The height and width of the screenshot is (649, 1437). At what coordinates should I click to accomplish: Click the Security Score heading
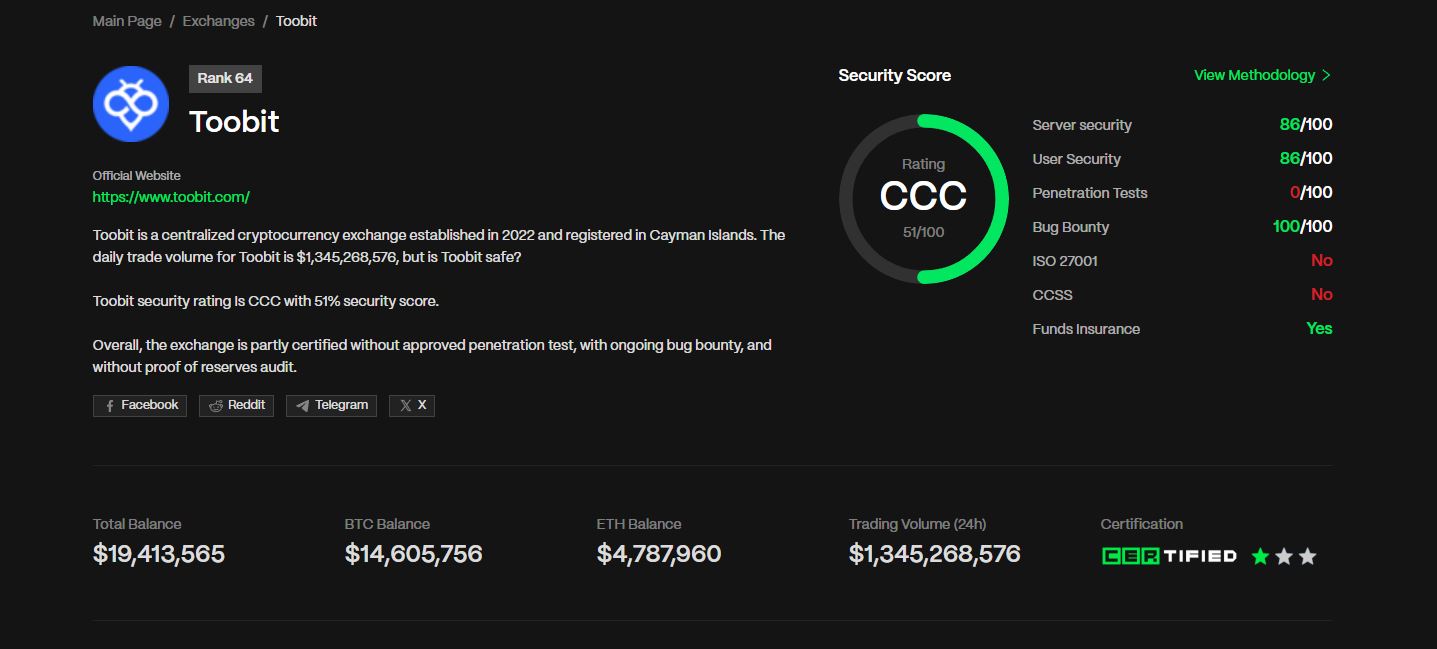(x=895, y=75)
